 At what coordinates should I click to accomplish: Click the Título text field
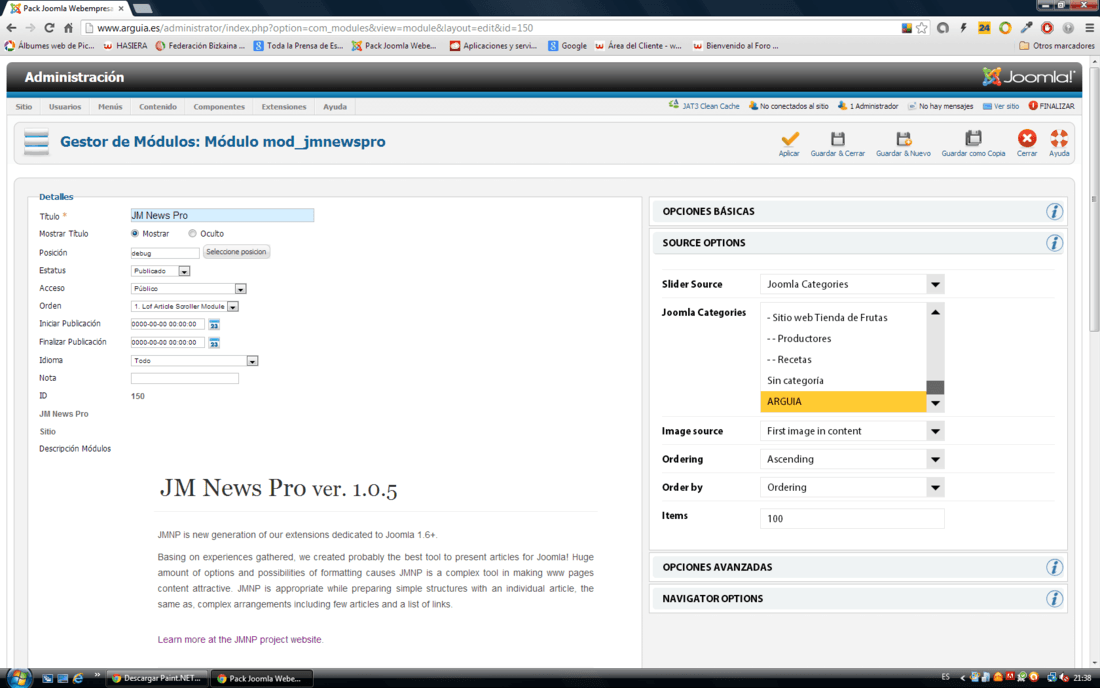point(222,215)
